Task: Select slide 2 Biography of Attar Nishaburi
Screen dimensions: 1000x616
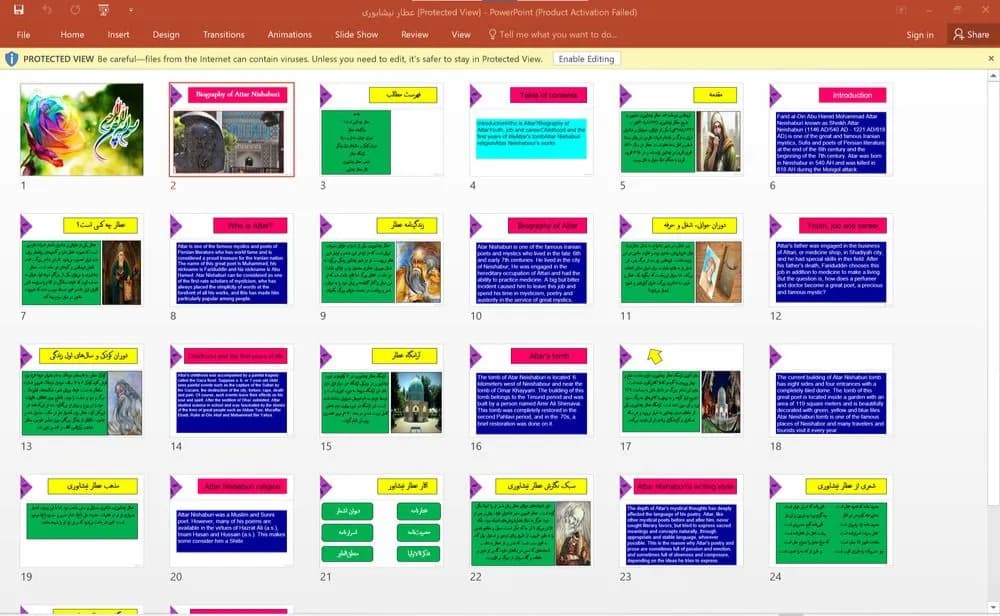Action: tap(232, 129)
